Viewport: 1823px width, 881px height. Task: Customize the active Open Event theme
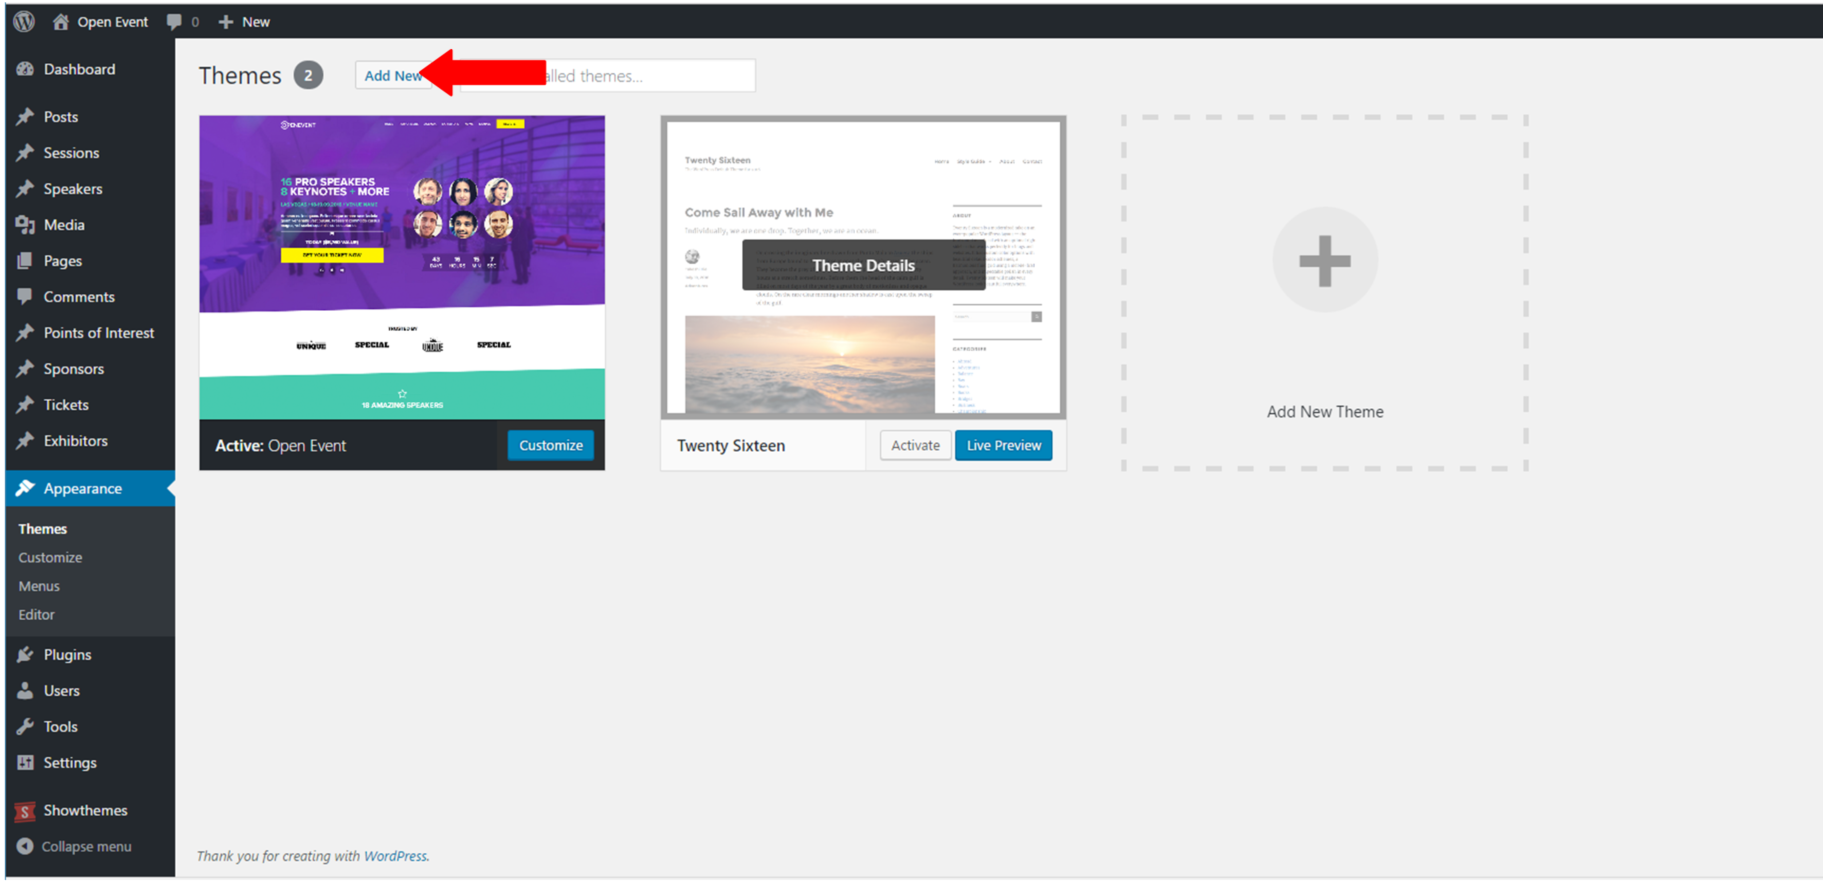tap(551, 445)
